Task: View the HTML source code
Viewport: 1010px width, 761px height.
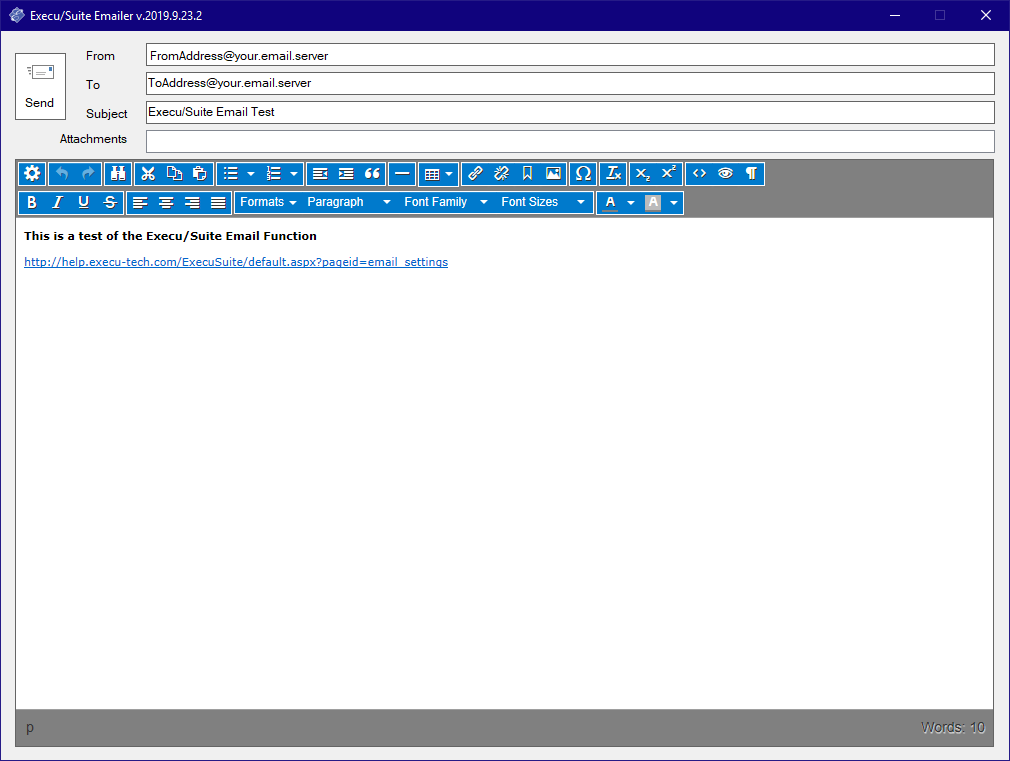Action: tap(699, 173)
